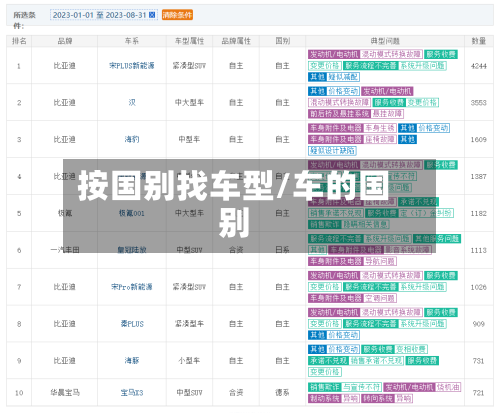
Task: Open the 海豹 car series link
Action: [132, 139]
